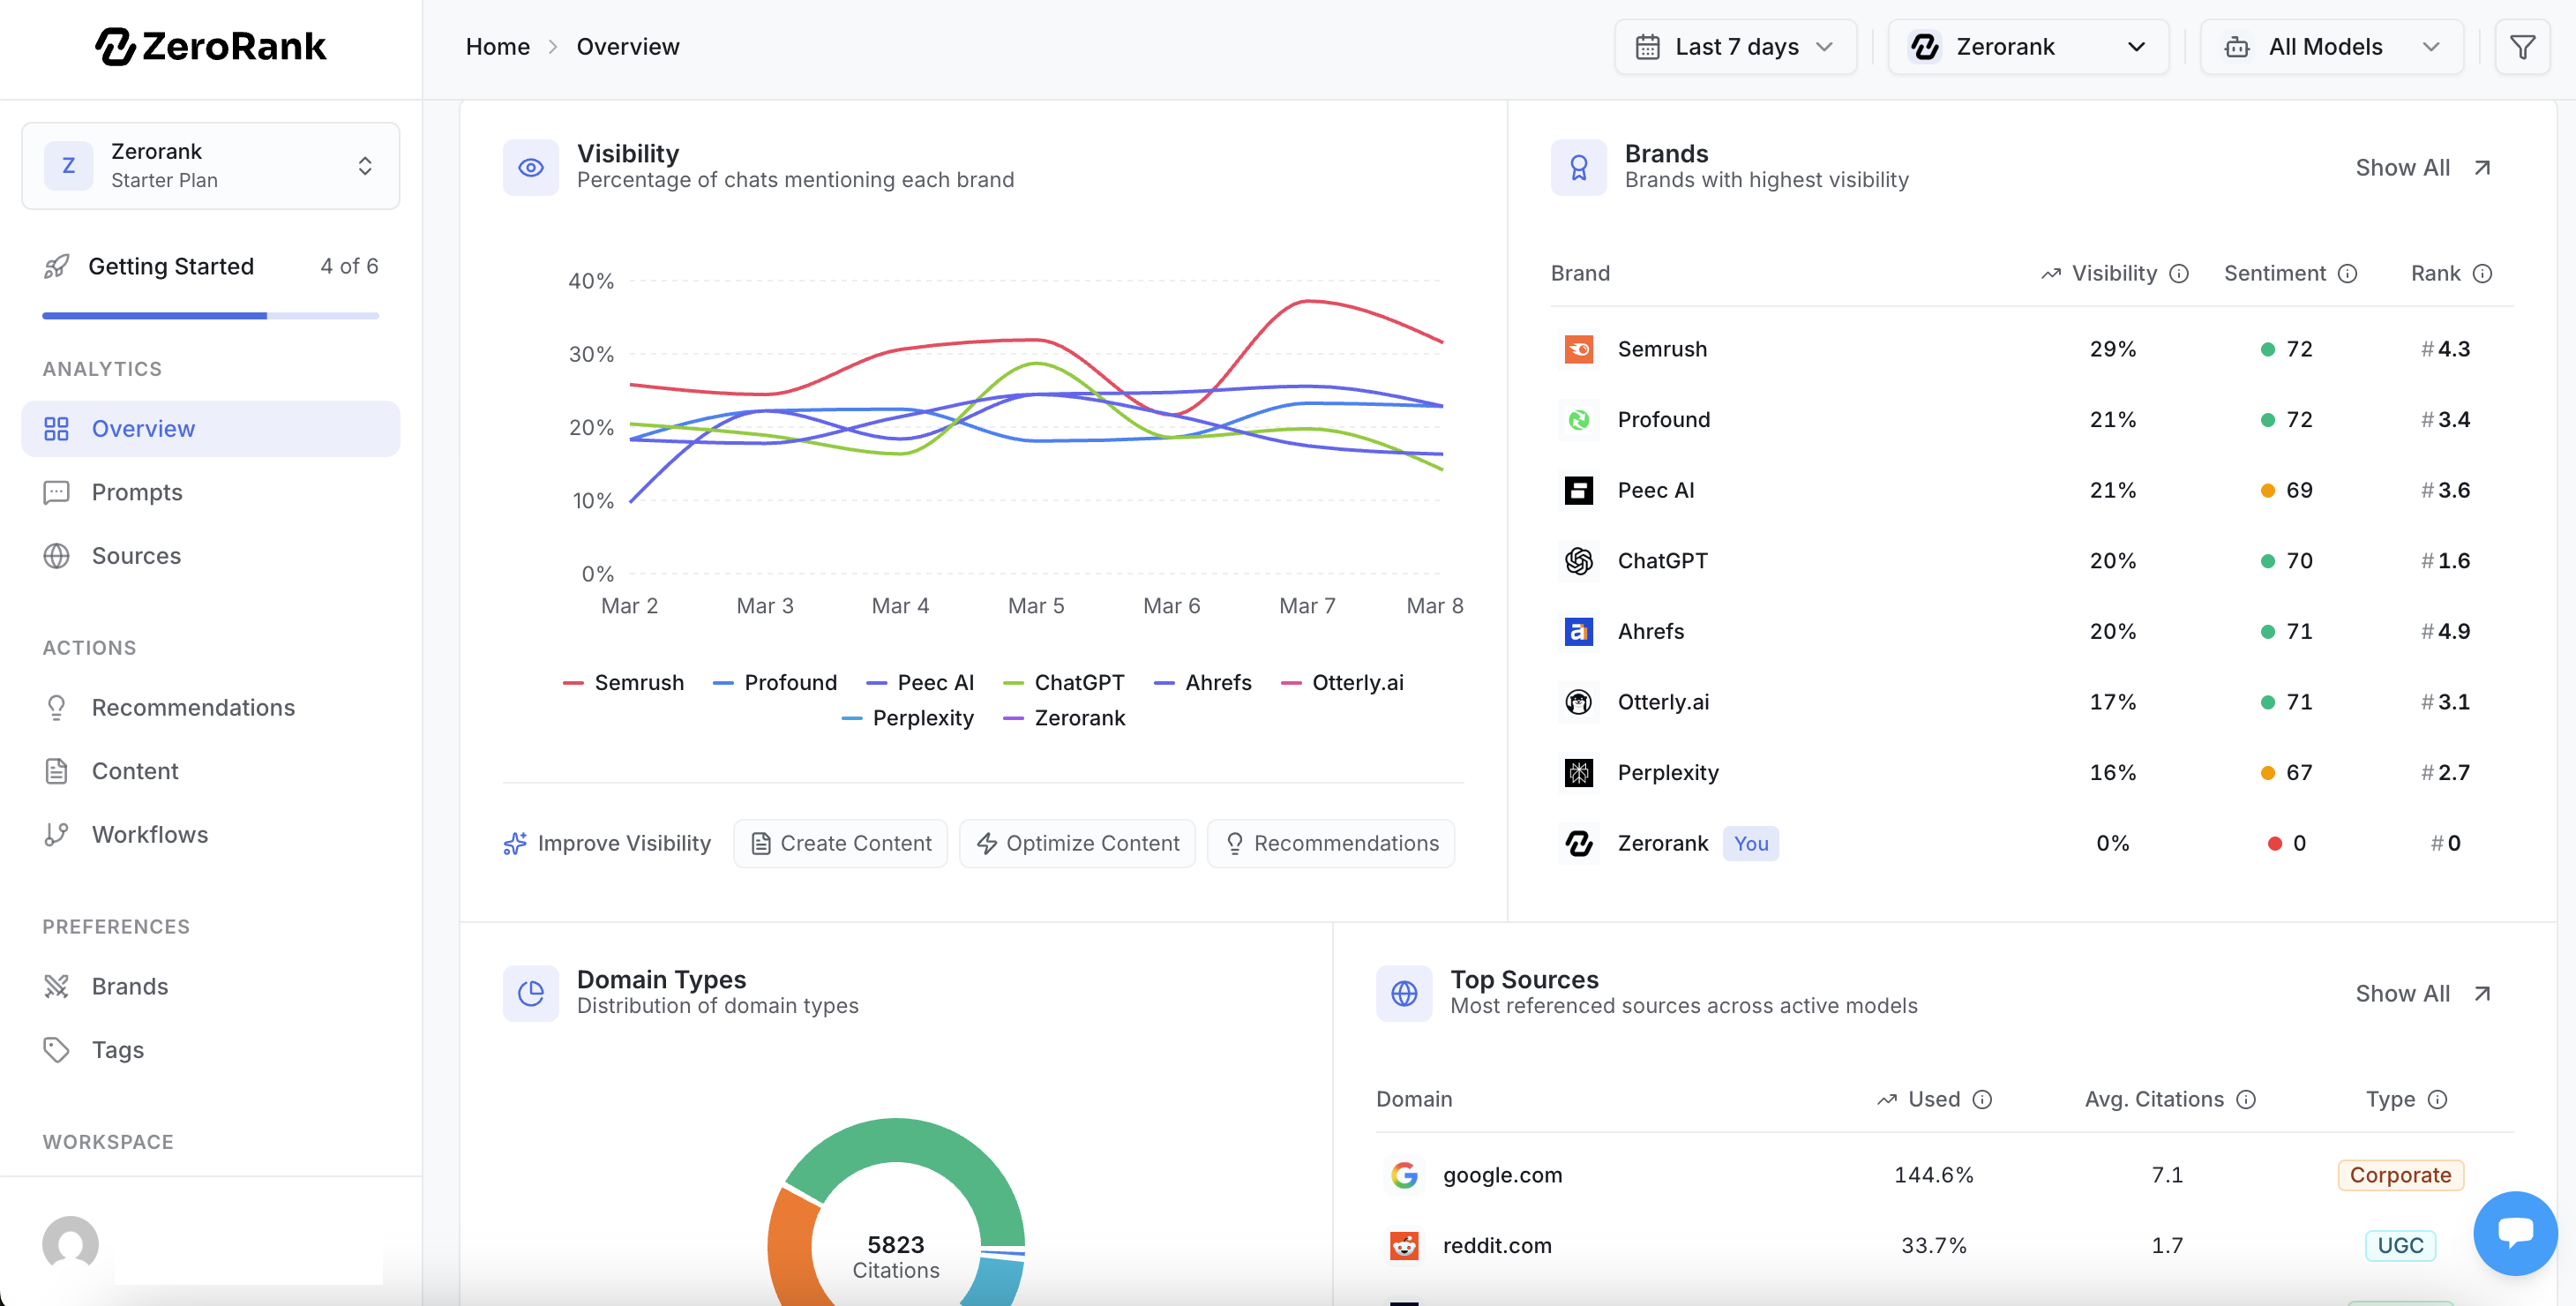The width and height of the screenshot is (2576, 1306).
Task: Click the ZeroRank logo
Action: (211, 46)
